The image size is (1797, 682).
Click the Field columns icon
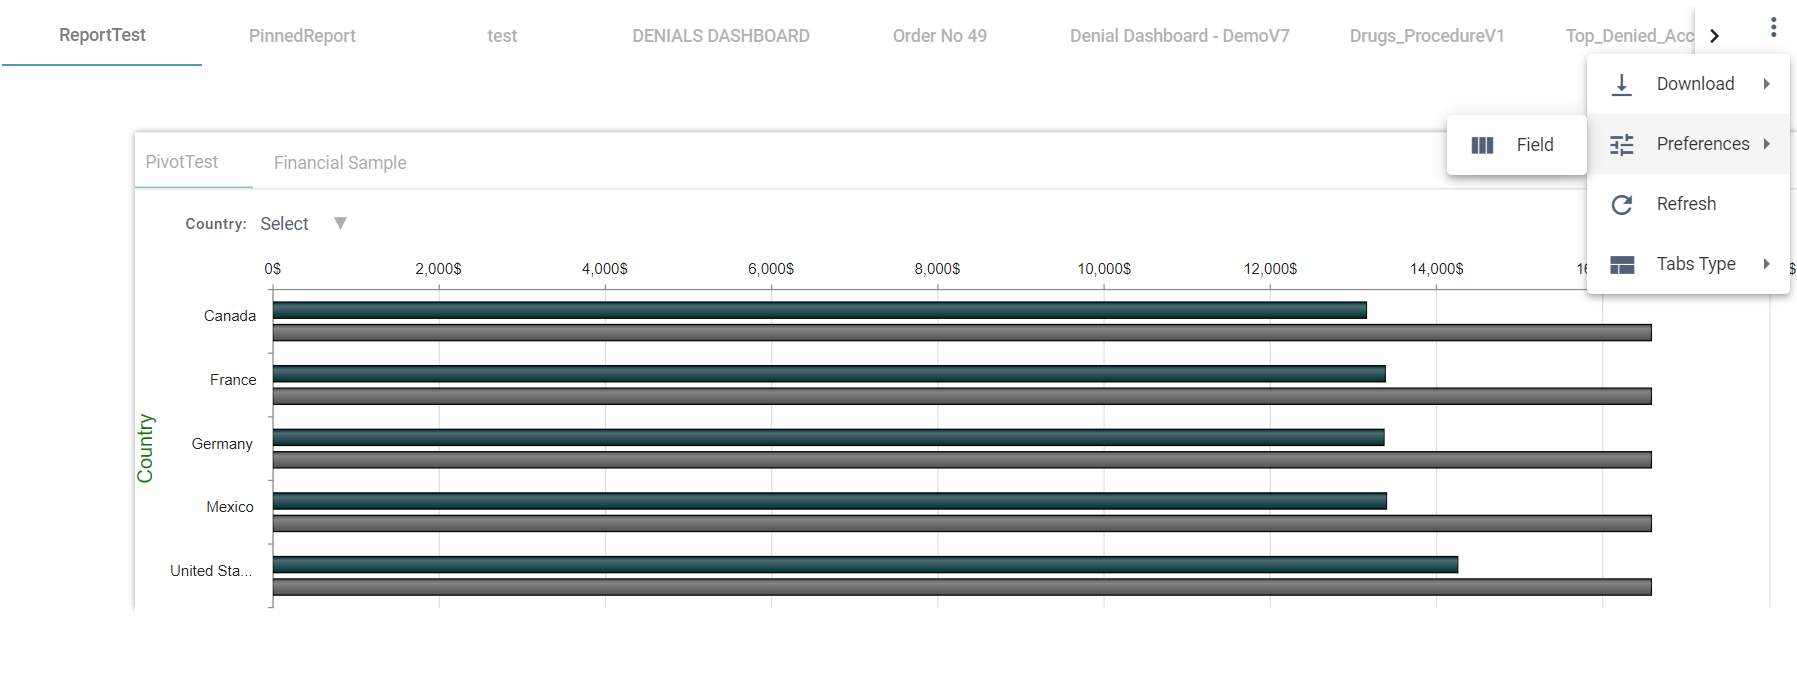point(1482,146)
